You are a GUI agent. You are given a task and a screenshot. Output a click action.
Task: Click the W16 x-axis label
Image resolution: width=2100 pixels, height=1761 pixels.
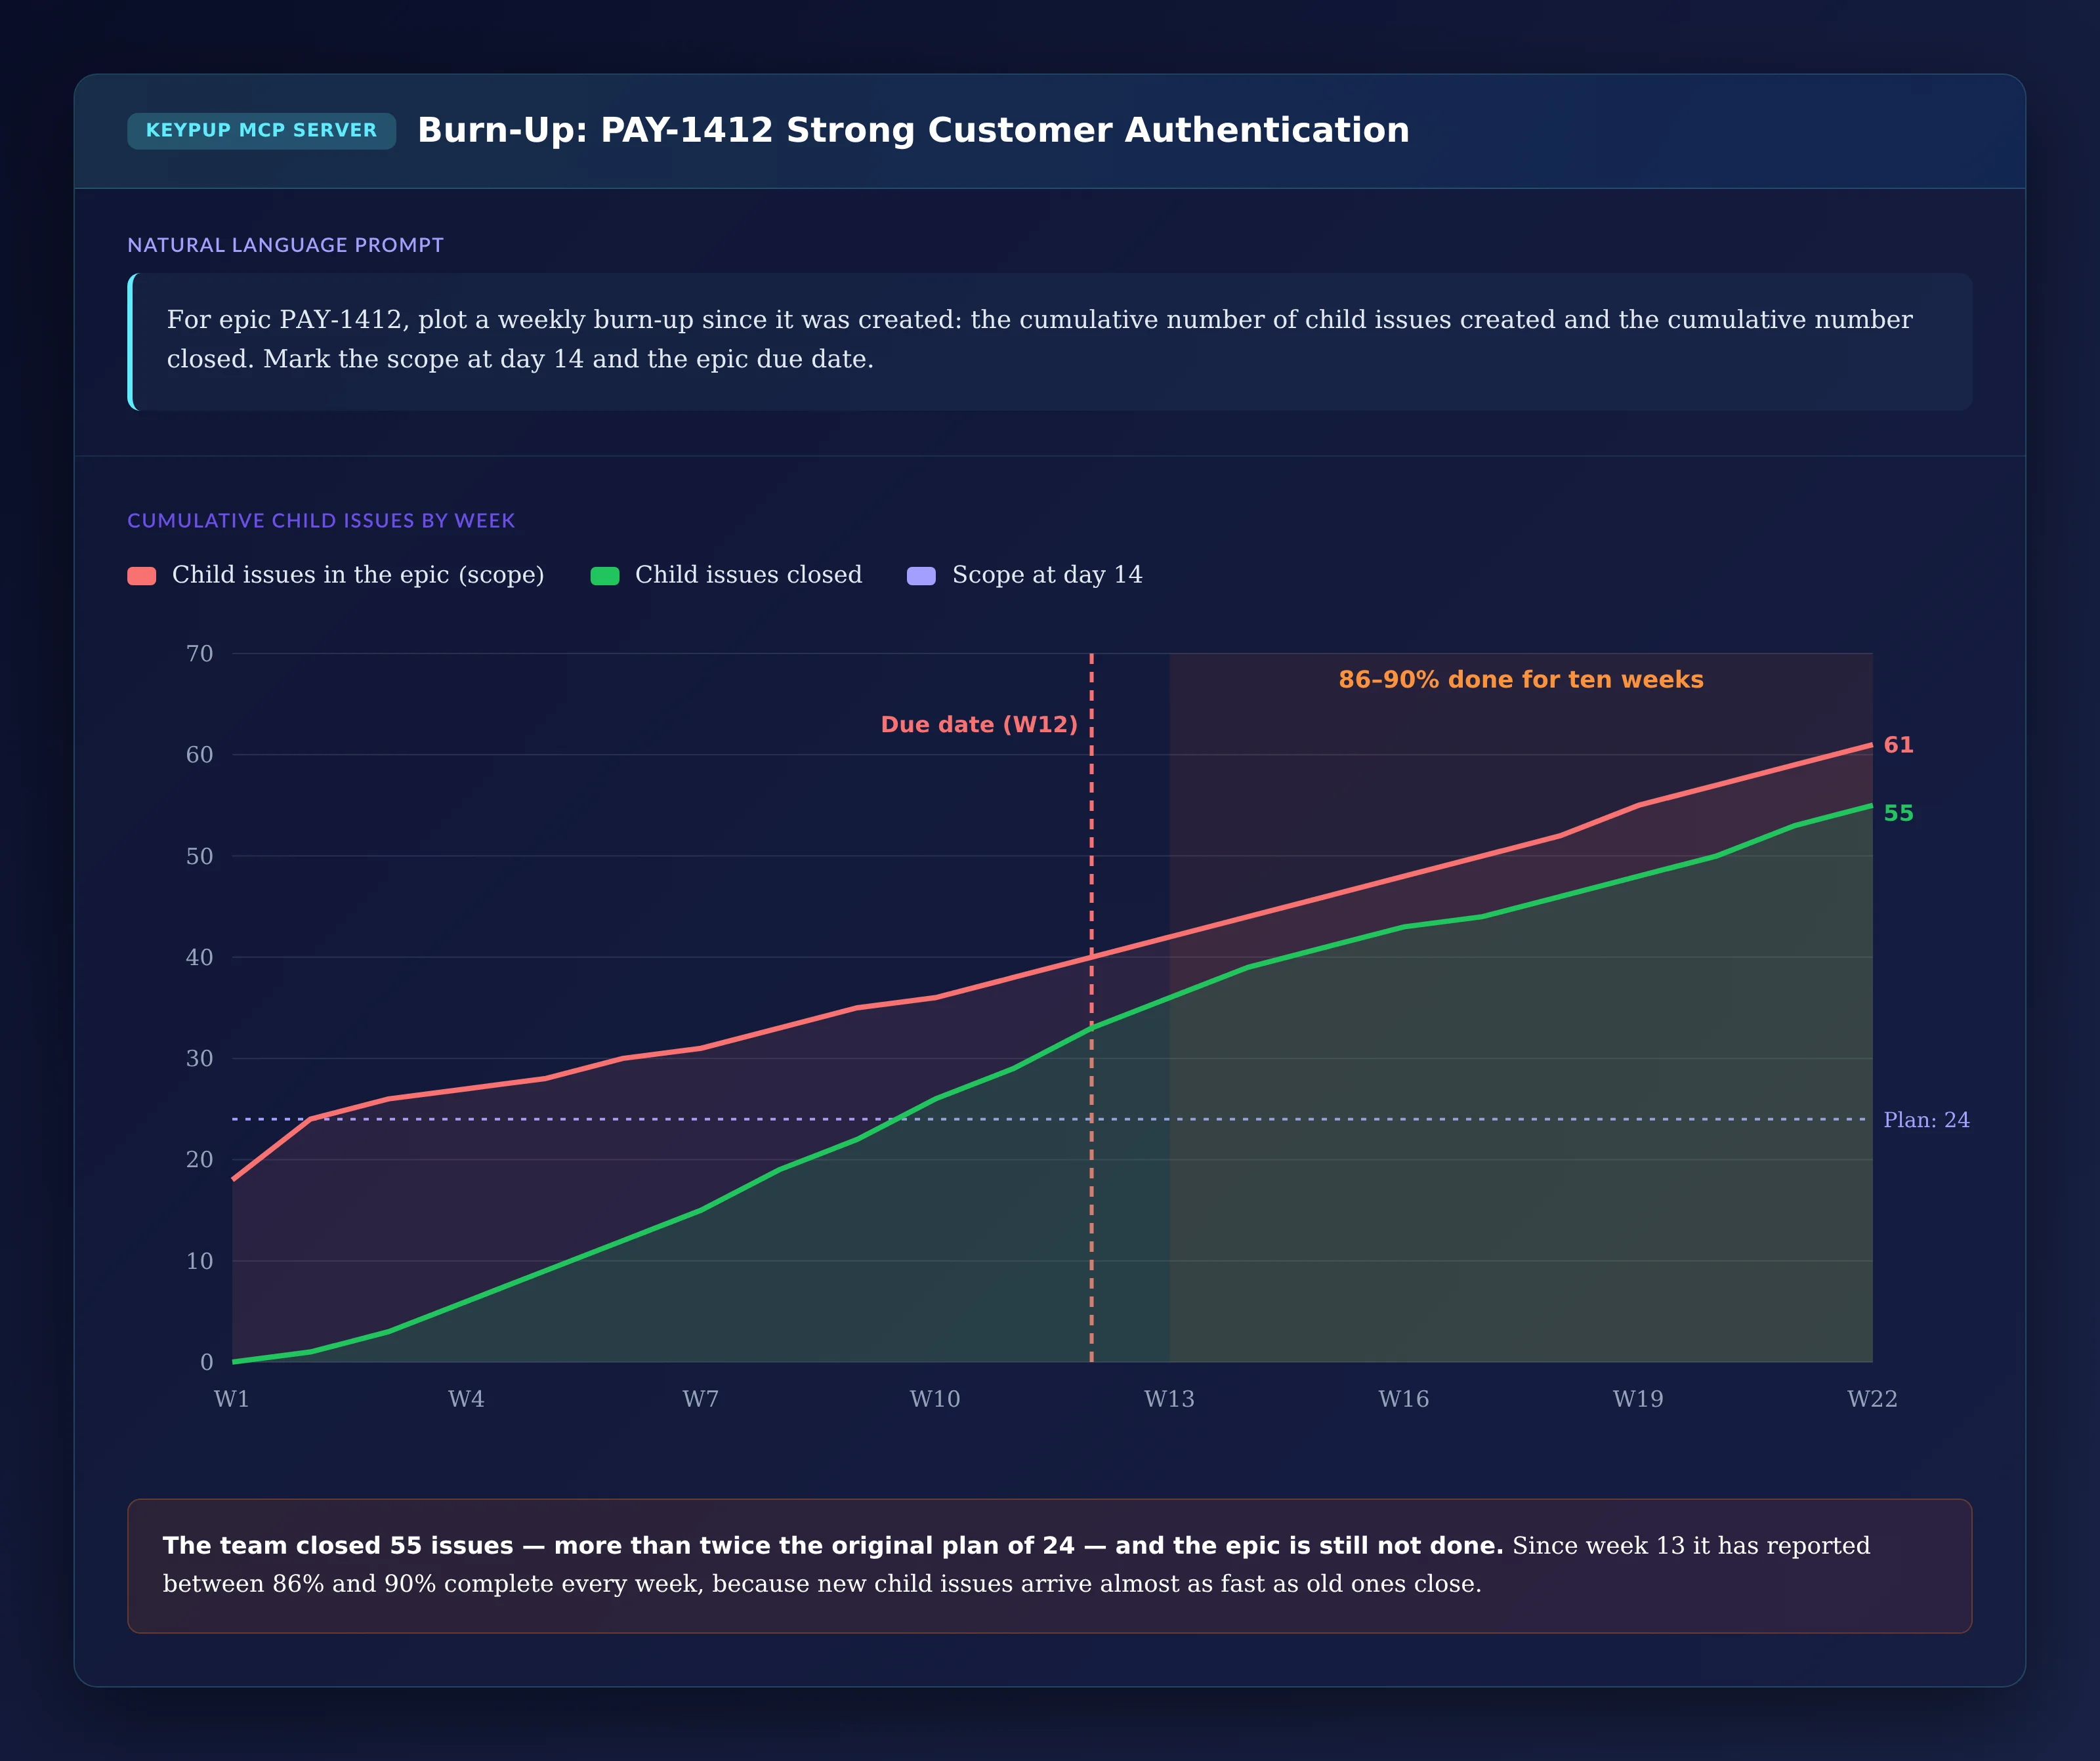tap(1404, 1399)
